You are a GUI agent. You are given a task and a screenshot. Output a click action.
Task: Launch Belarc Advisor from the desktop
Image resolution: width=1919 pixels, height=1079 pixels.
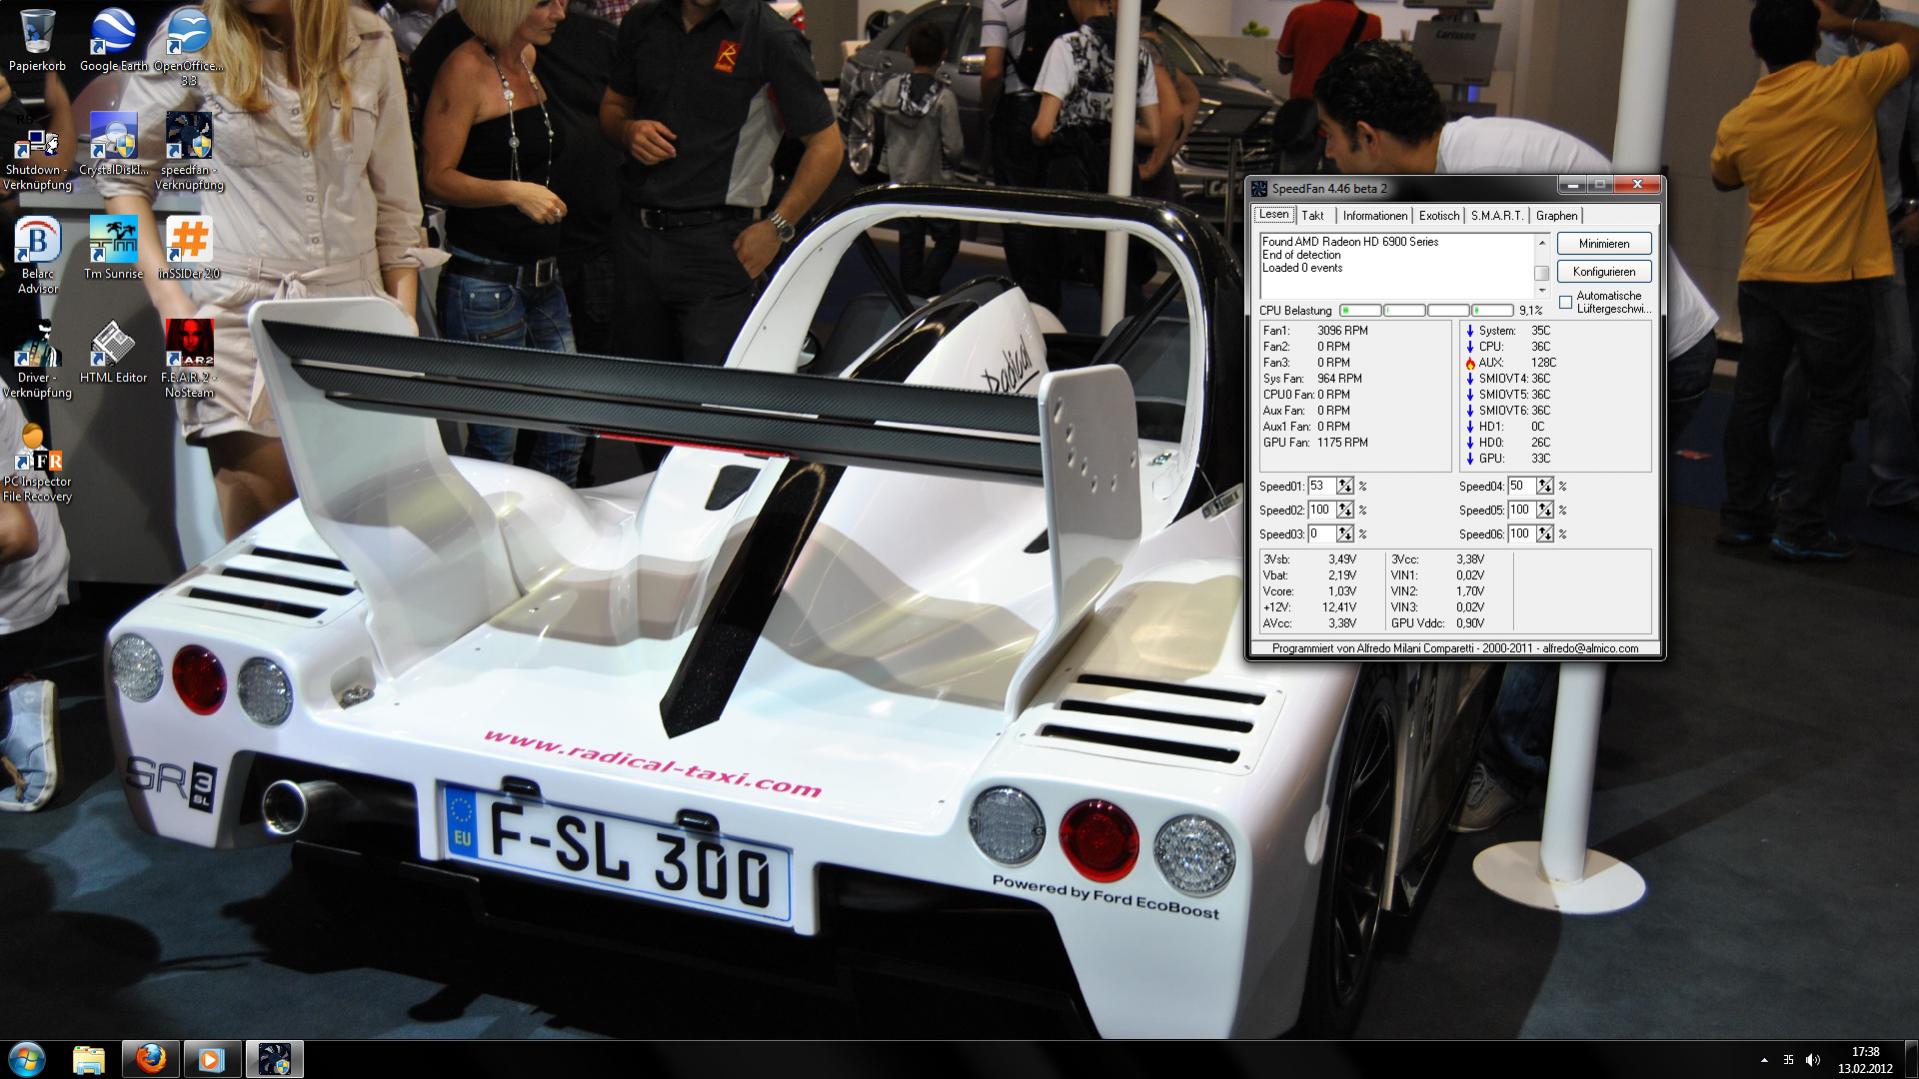(x=37, y=255)
